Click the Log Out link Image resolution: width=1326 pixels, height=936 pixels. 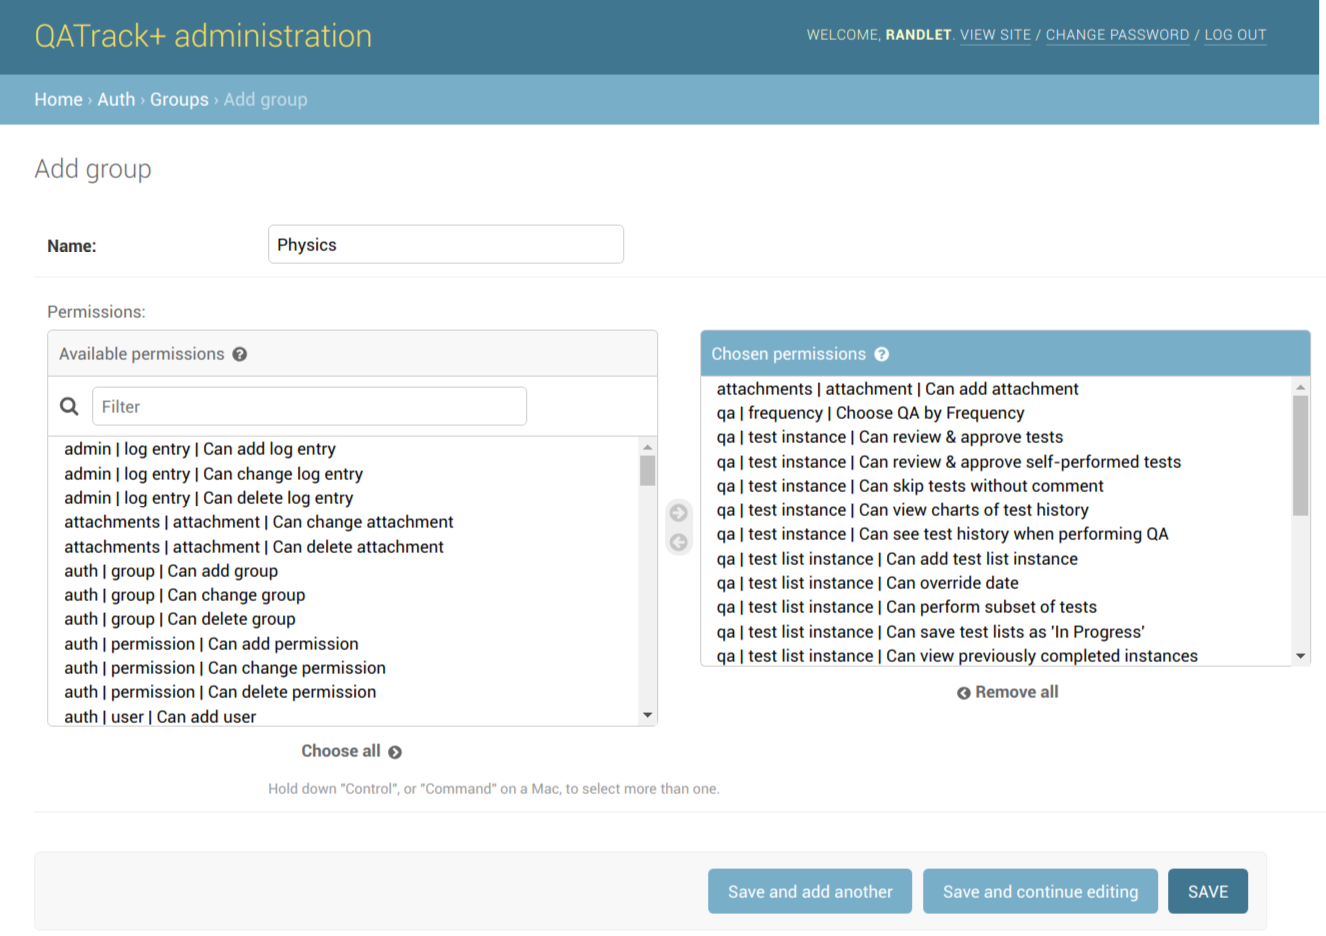point(1235,35)
